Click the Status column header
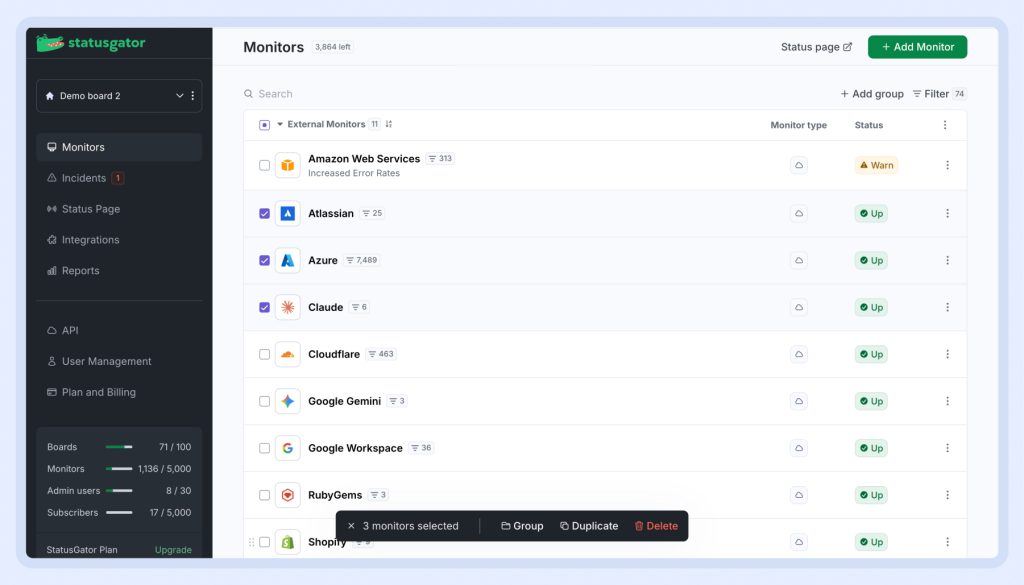The height and width of the screenshot is (585, 1024). 869,125
